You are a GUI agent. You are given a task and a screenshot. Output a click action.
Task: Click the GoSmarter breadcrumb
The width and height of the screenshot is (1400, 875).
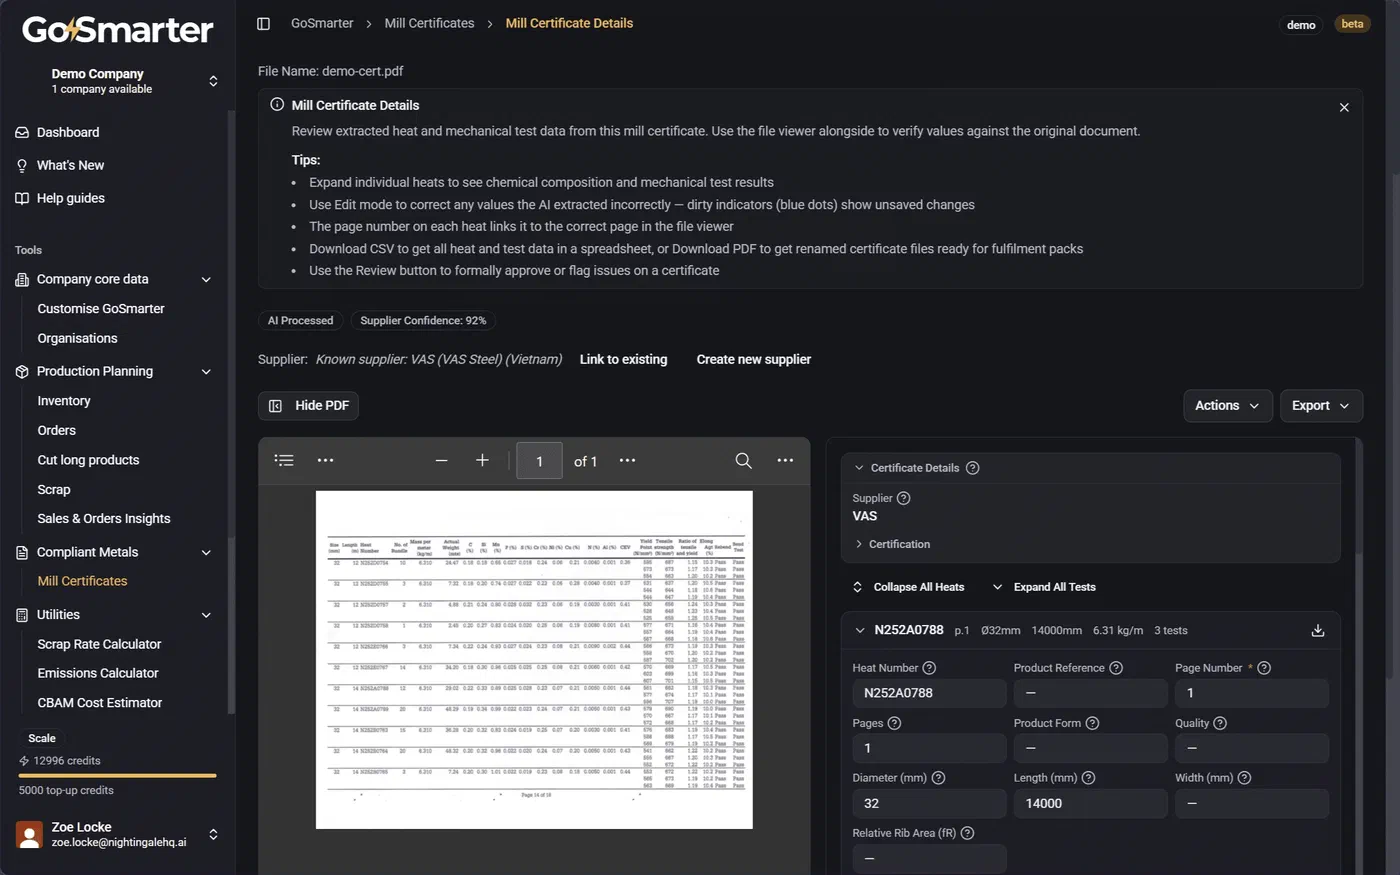click(x=322, y=23)
